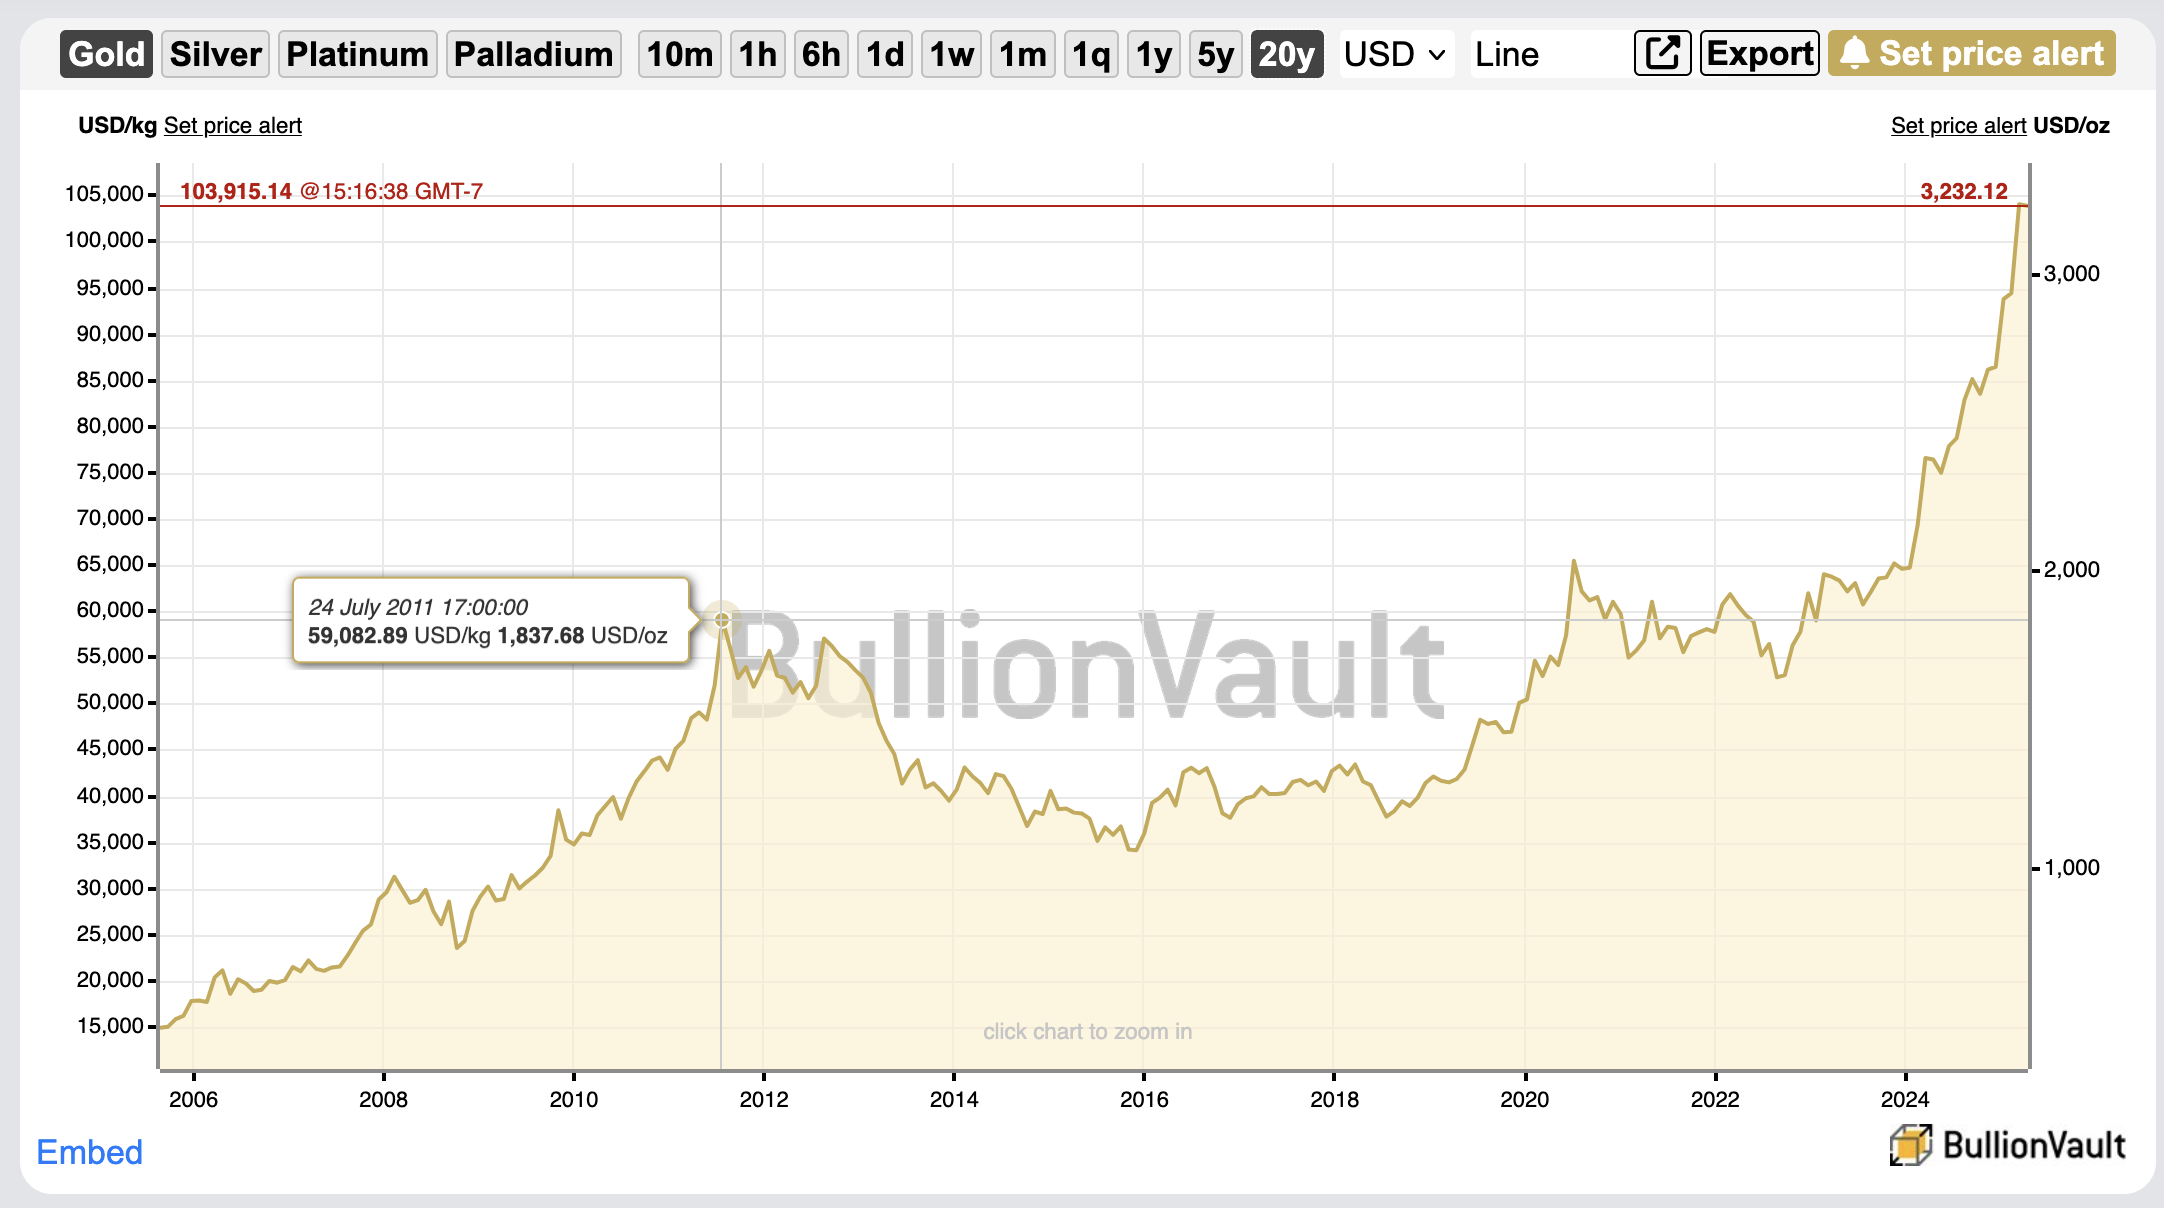2164x1208 pixels.
Task: Select the 1m time range
Action: click(1023, 54)
